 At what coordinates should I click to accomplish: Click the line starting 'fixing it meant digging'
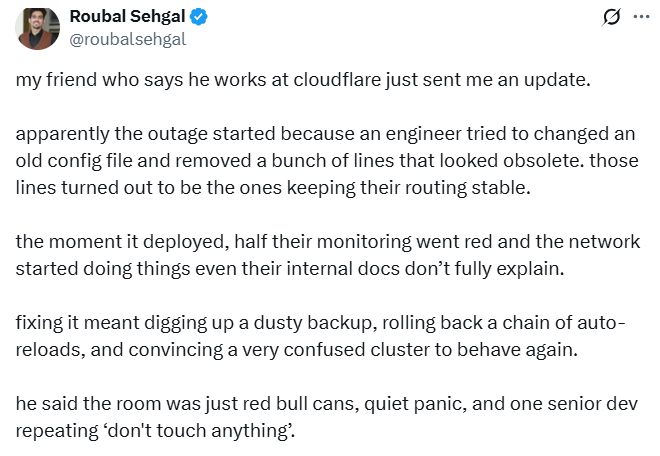click(x=321, y=323)
